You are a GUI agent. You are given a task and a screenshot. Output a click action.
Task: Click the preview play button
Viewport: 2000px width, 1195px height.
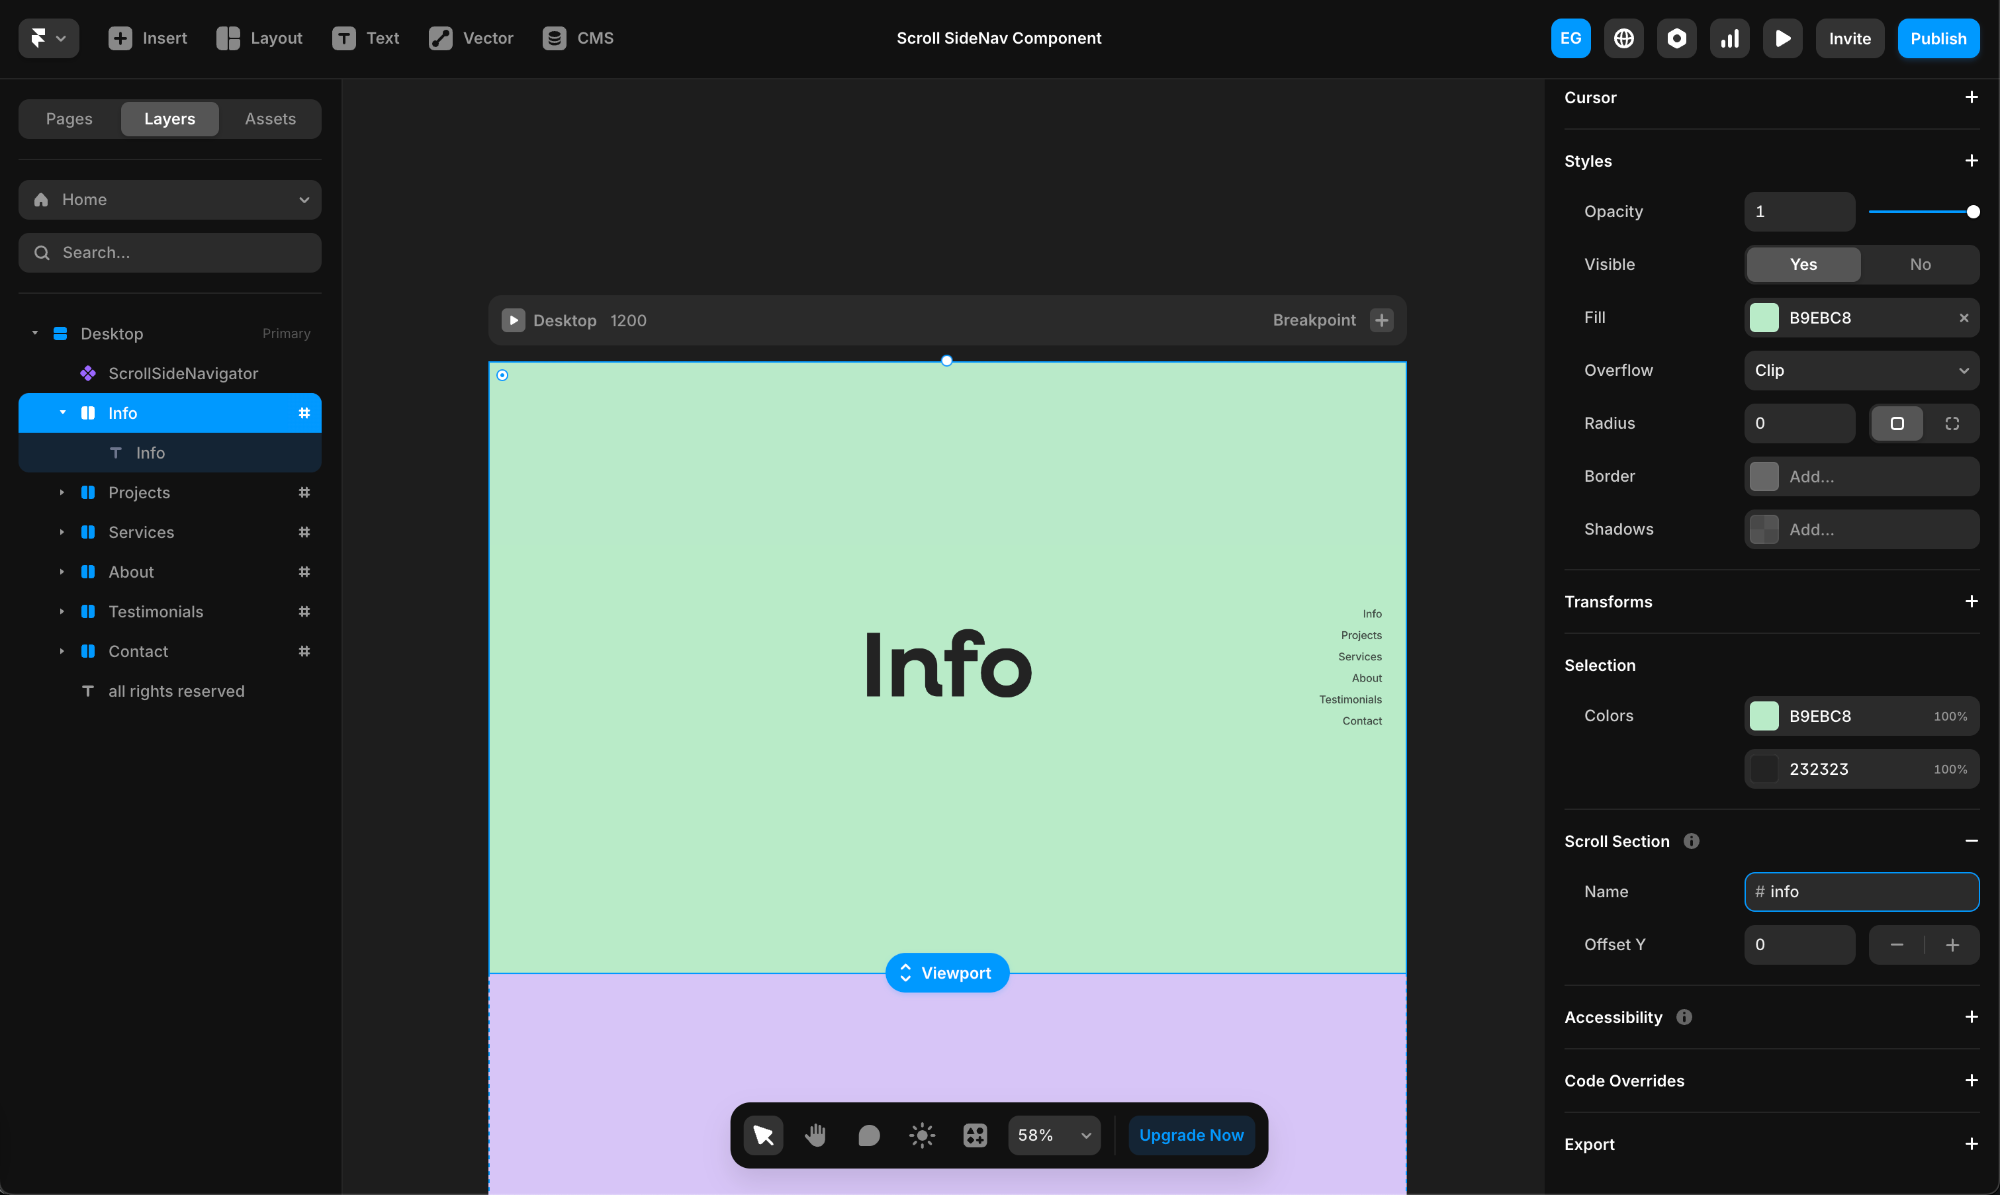coord(1782,38)
